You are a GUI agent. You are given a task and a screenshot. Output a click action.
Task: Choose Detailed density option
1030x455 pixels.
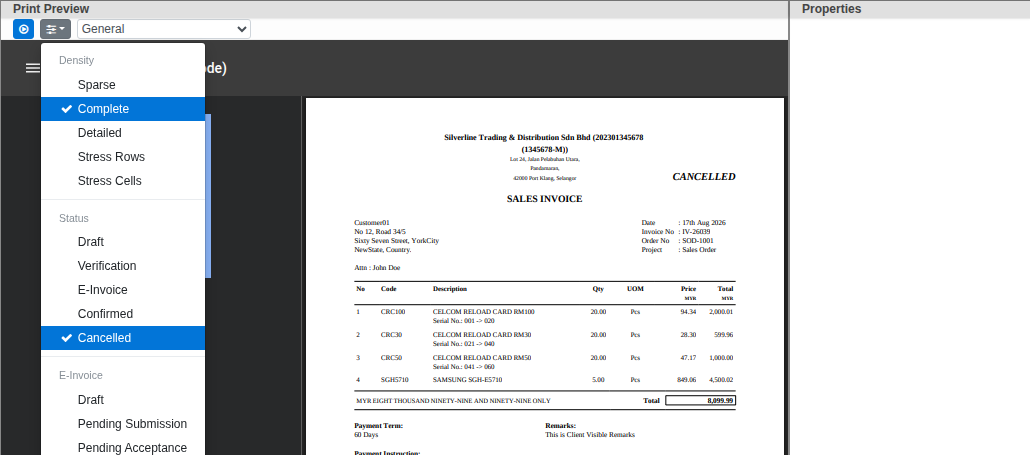pyautogui.click(x=123, y=133)
